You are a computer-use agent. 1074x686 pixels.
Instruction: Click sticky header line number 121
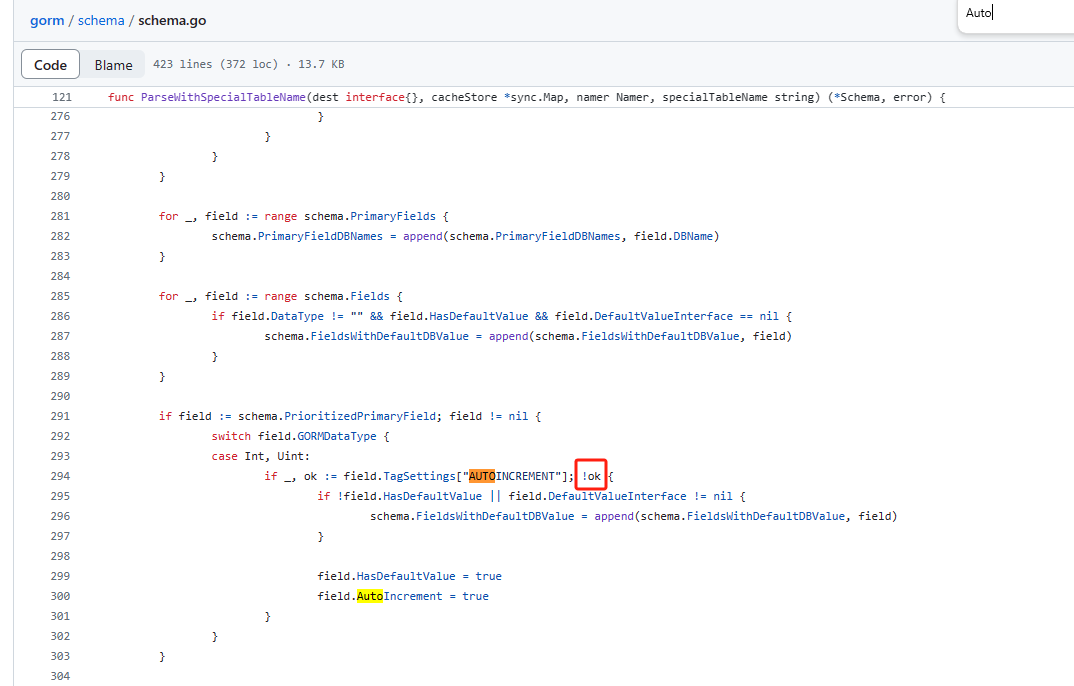(61, 97)
